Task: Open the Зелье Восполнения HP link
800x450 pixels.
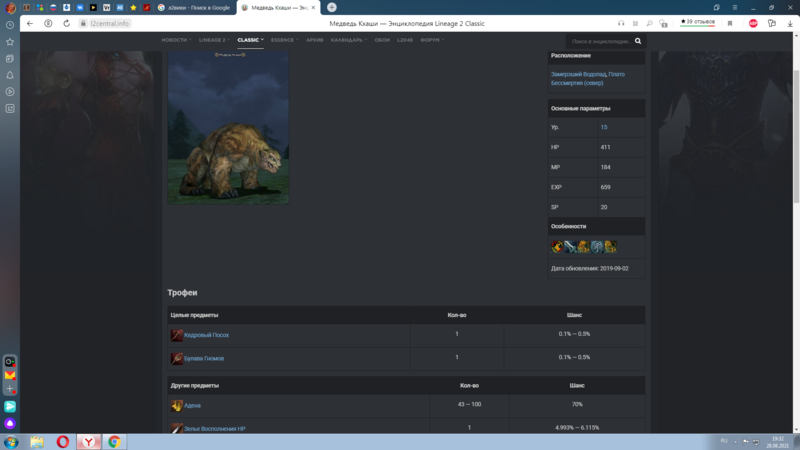Action: point(215,429)
